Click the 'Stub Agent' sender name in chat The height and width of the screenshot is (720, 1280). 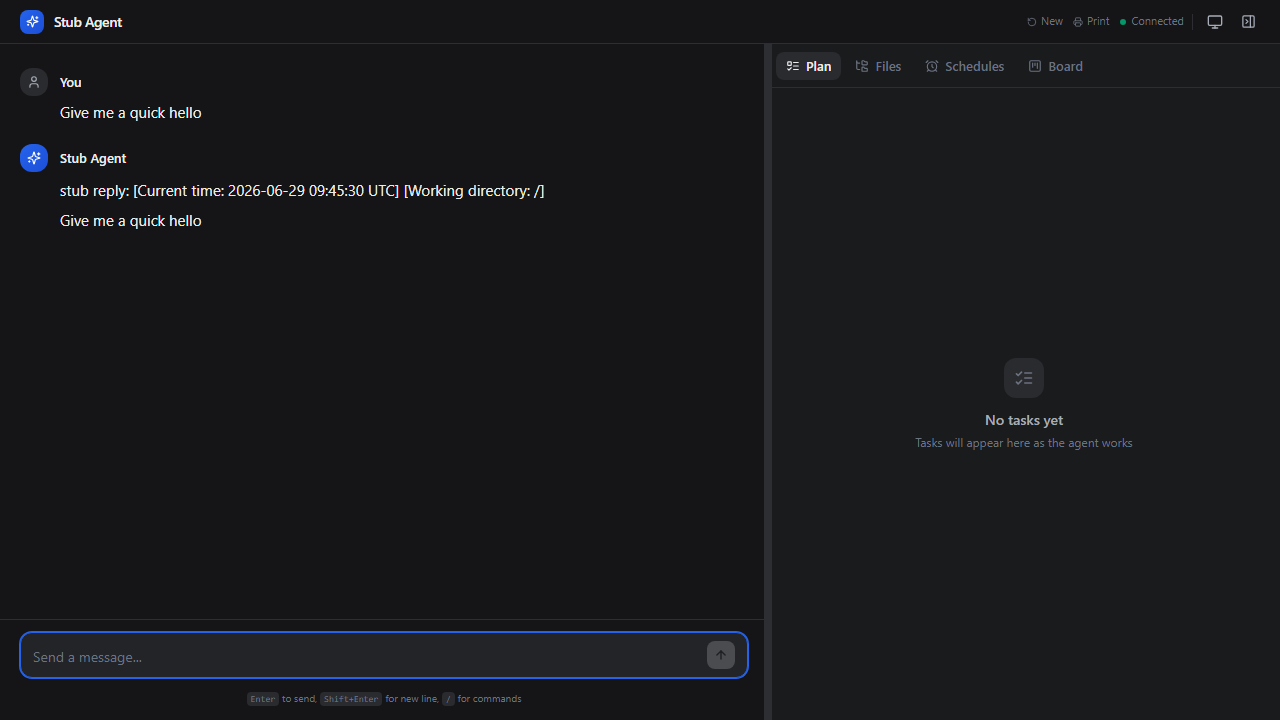(x=93, y=158)
